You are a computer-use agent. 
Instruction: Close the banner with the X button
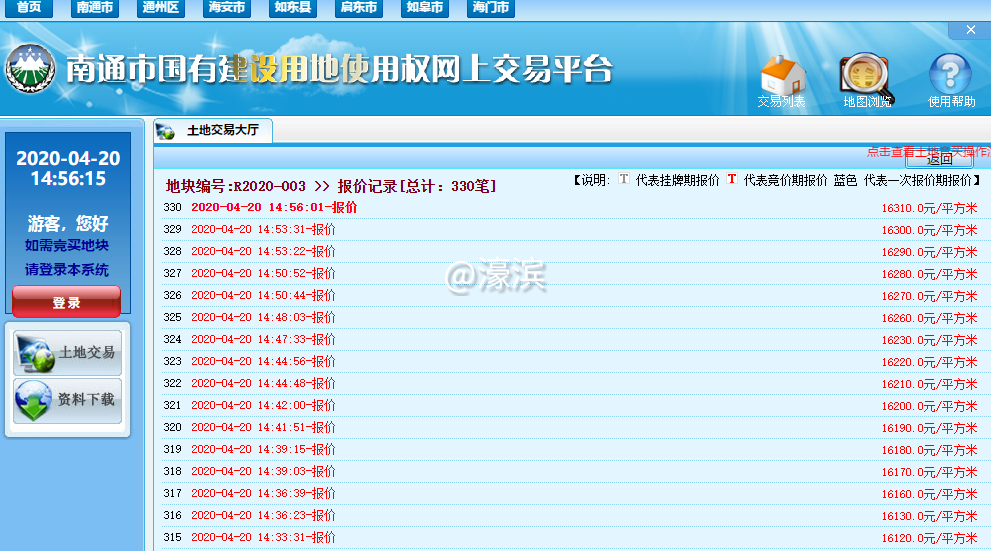971,30
